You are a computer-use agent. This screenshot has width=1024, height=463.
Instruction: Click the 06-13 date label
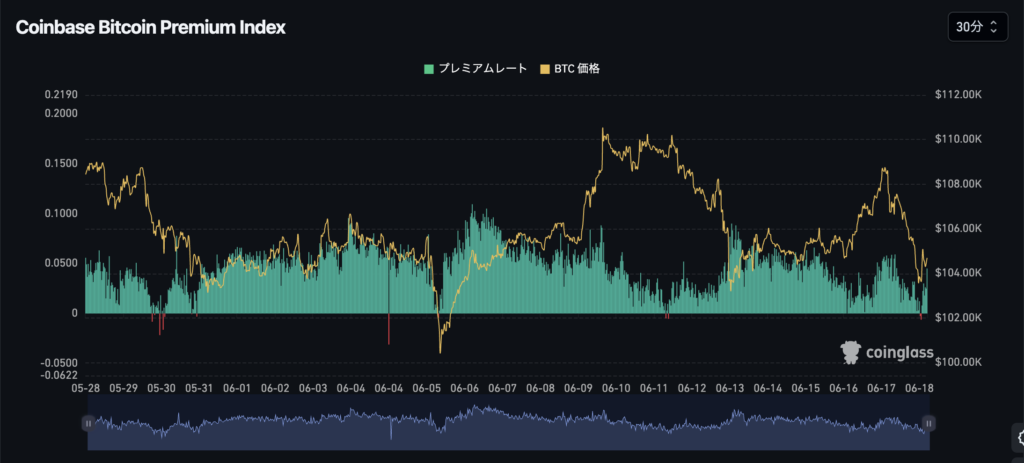coord(729,388)
